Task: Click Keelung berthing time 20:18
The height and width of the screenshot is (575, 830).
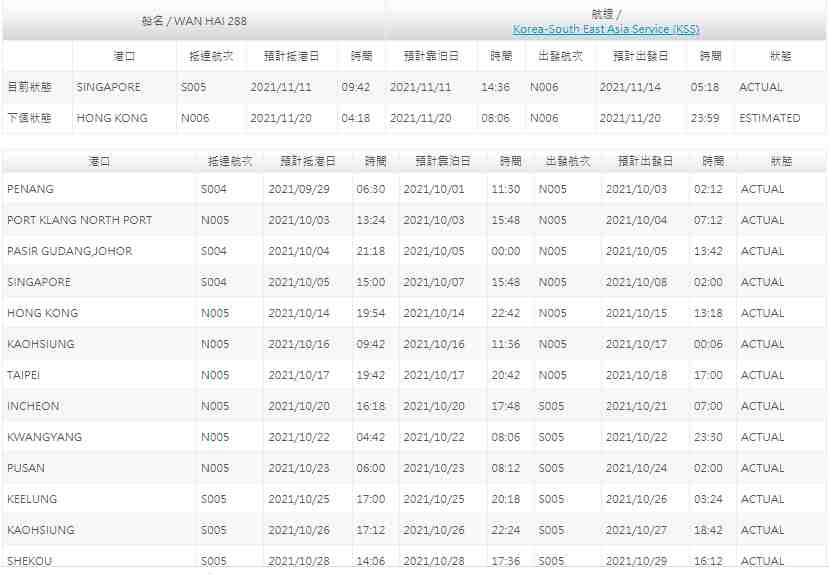Action: (506, 499)
